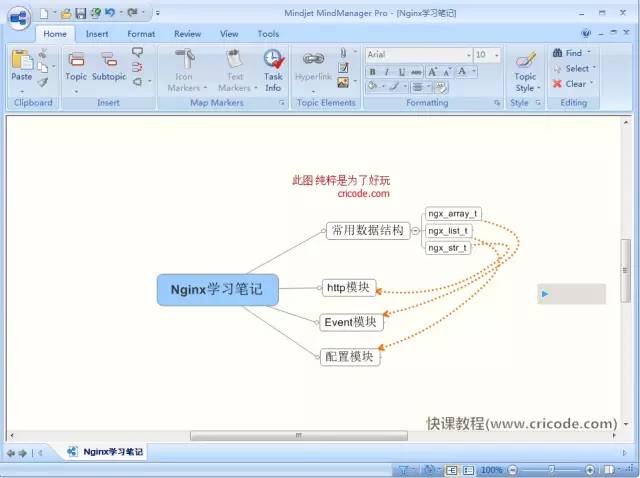Toggle Bold formatting
The height and width of the screenshot is (478, 640).
[x=372, y=72]
